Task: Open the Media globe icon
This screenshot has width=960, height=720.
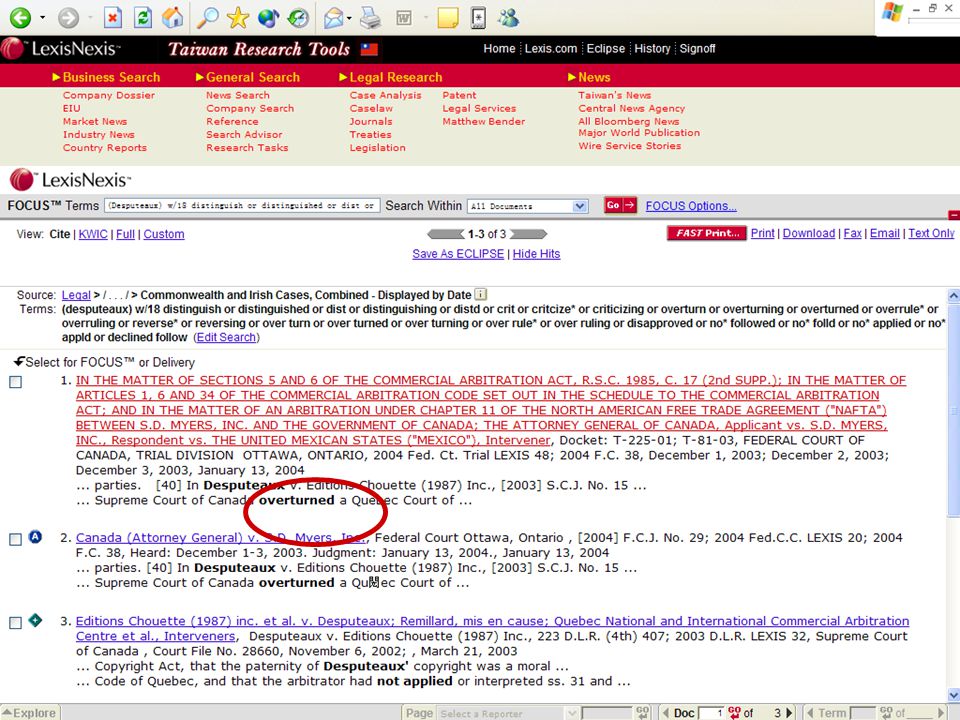Action: point(268,18)
